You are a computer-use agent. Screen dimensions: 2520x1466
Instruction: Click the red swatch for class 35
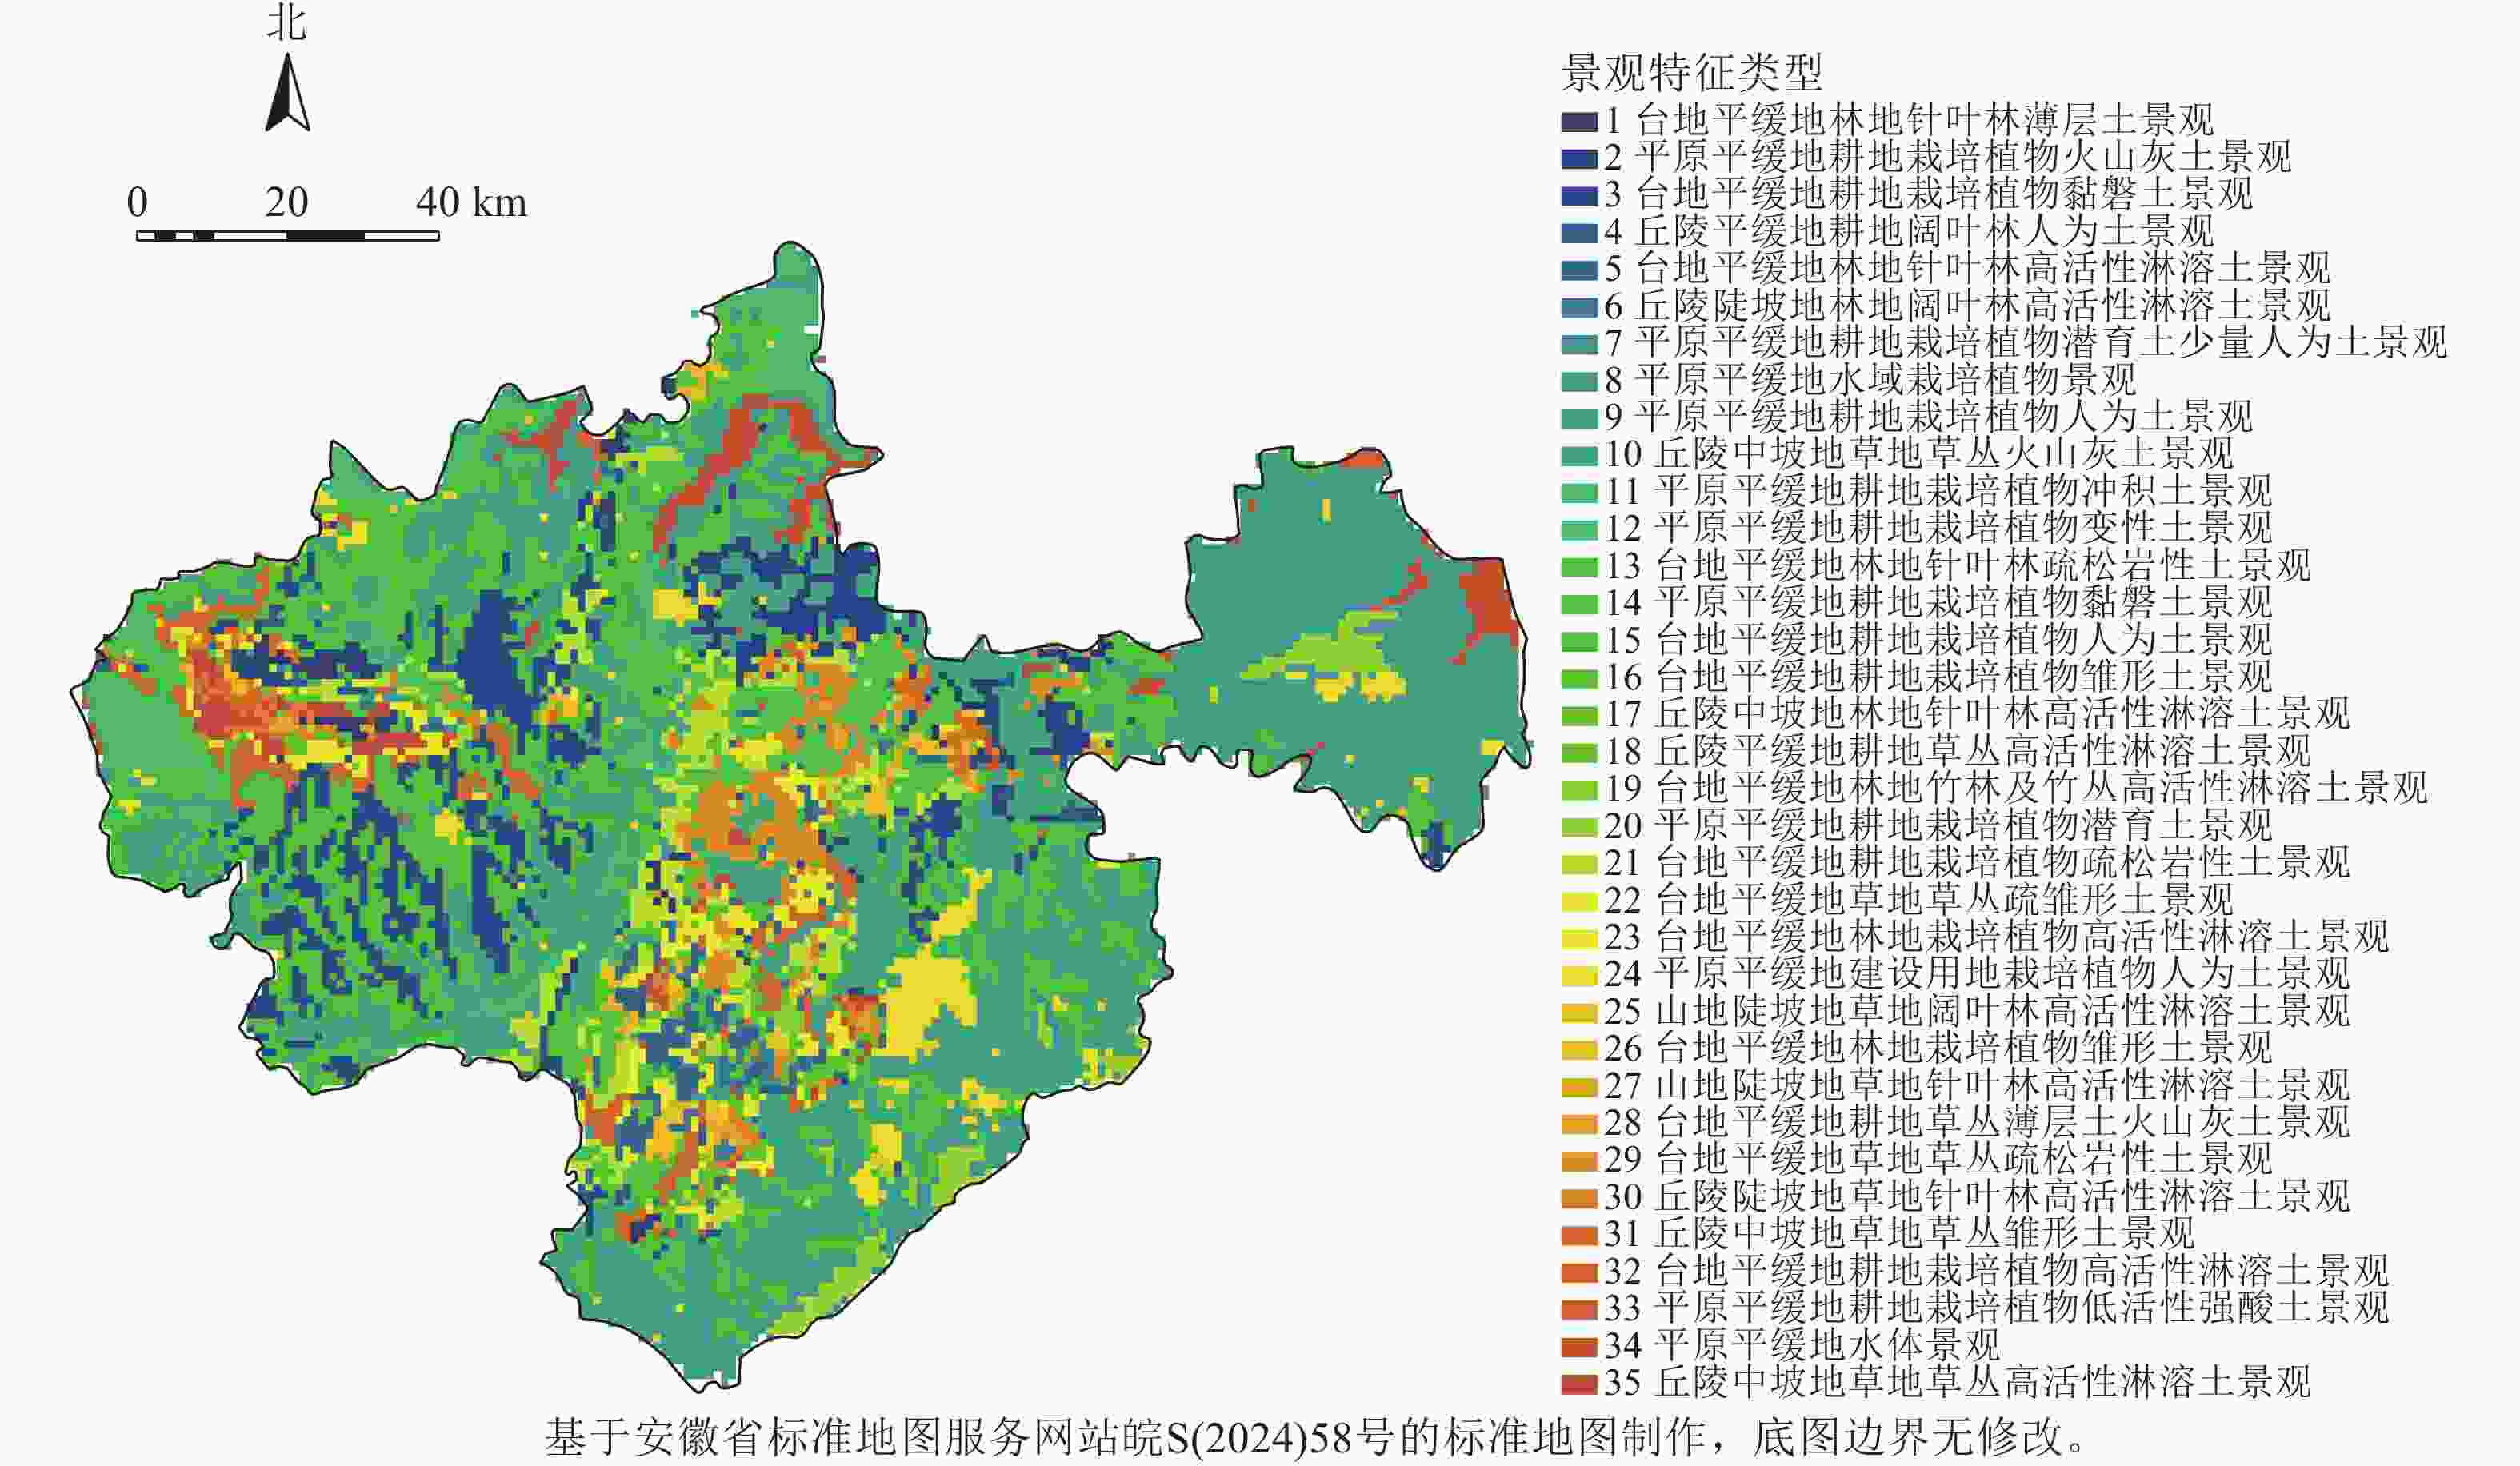(1579, 1384)
